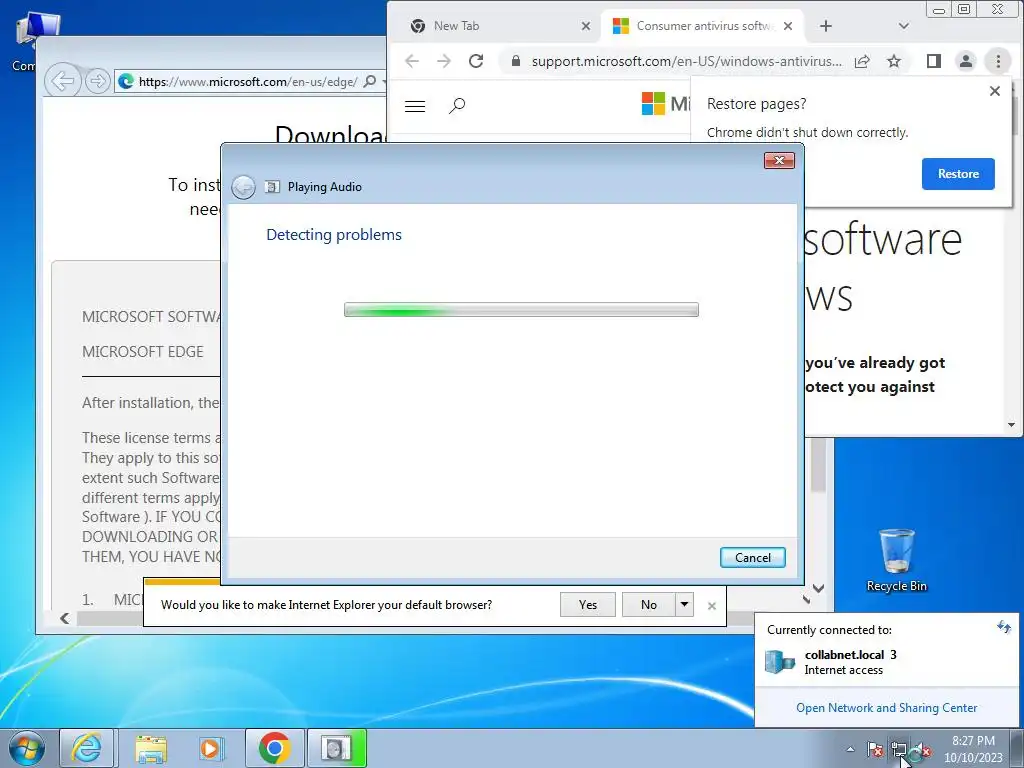Click Yes on default browser prompt
The image size is (1024, 768).
[x=588, y=605]
